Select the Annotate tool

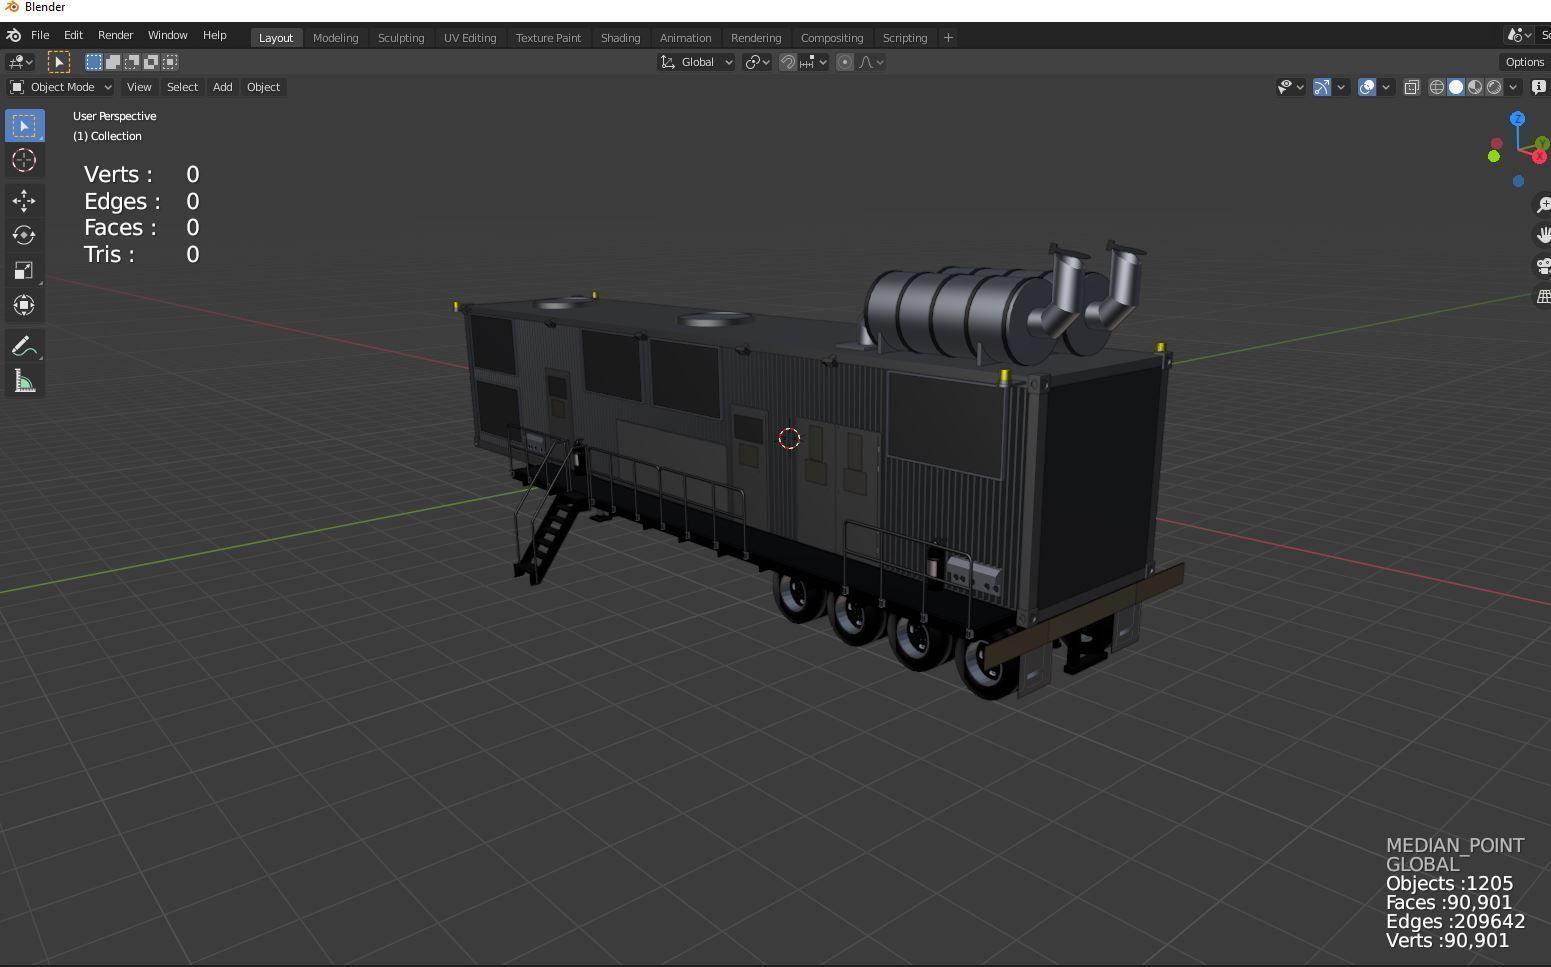click(x=24, y=347)
